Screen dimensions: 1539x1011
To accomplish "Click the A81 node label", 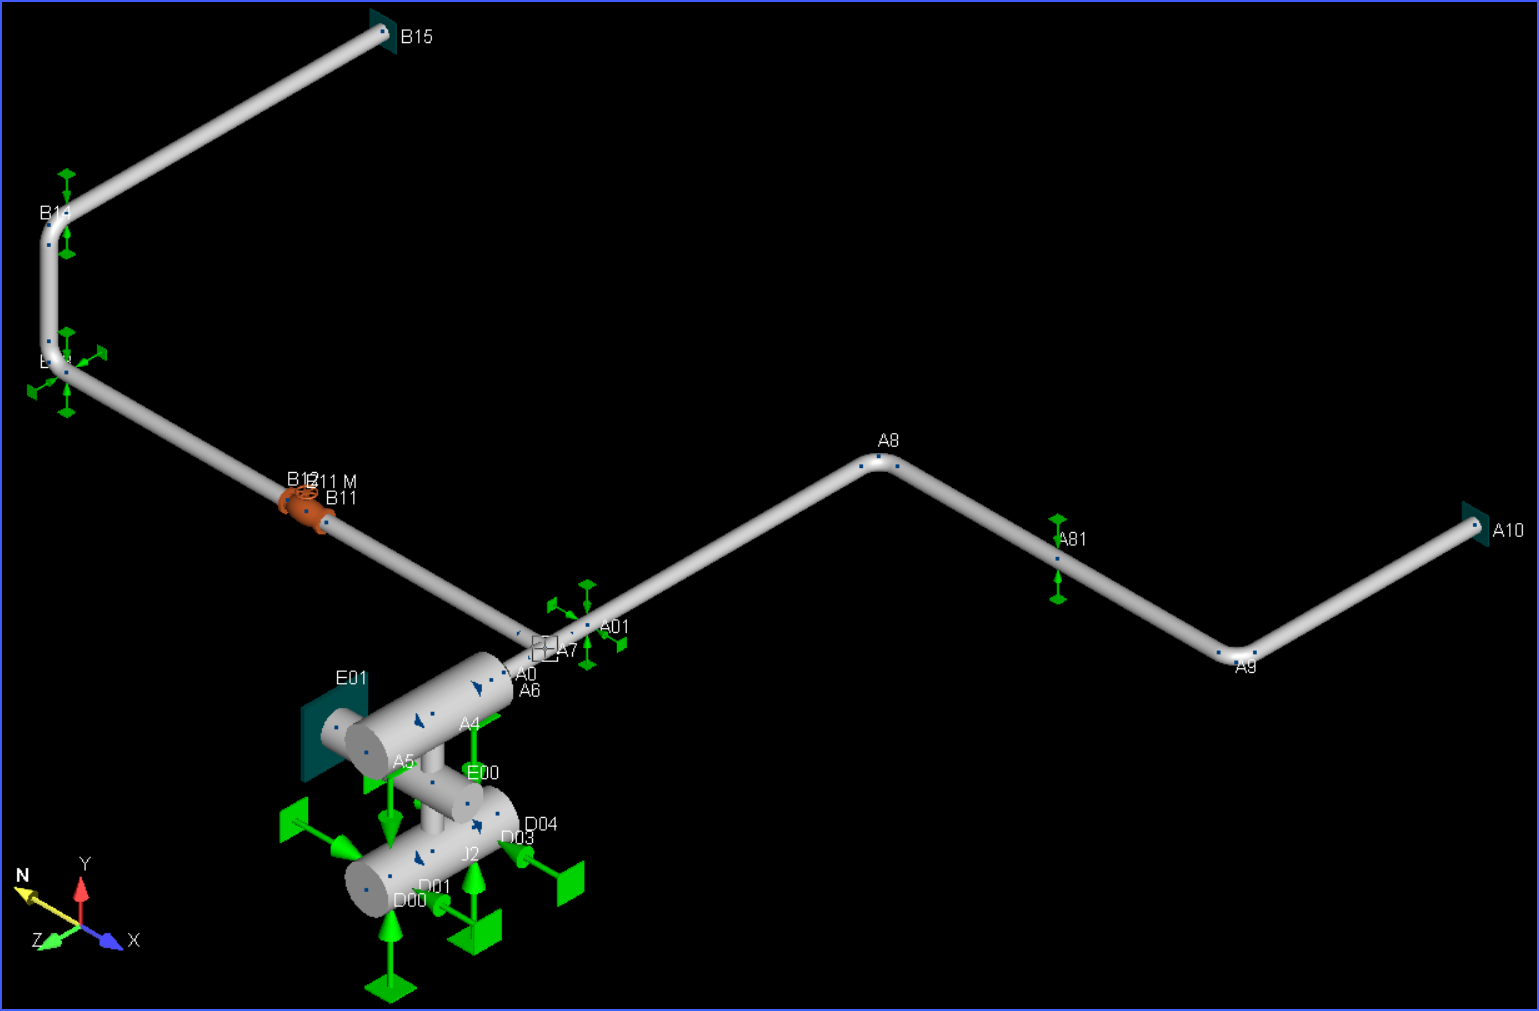I will click(1073, 539).
